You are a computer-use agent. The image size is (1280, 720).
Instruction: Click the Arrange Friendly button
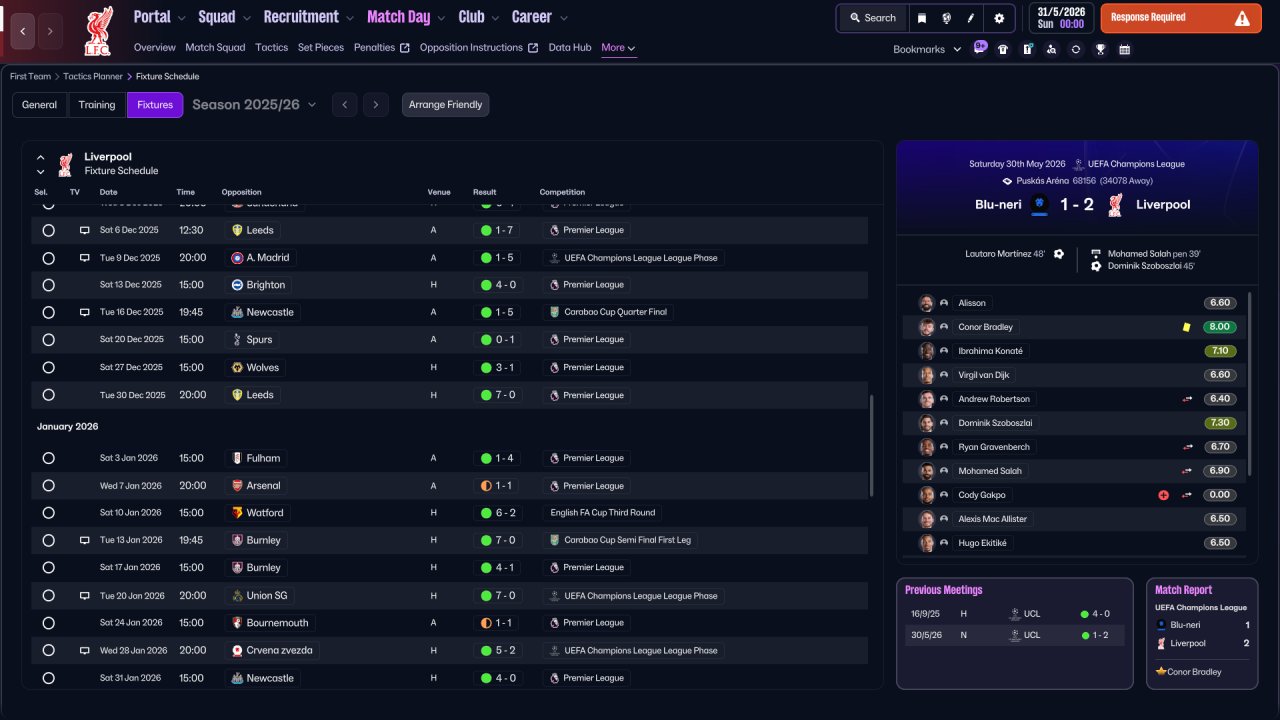click(x=446, y=105)
